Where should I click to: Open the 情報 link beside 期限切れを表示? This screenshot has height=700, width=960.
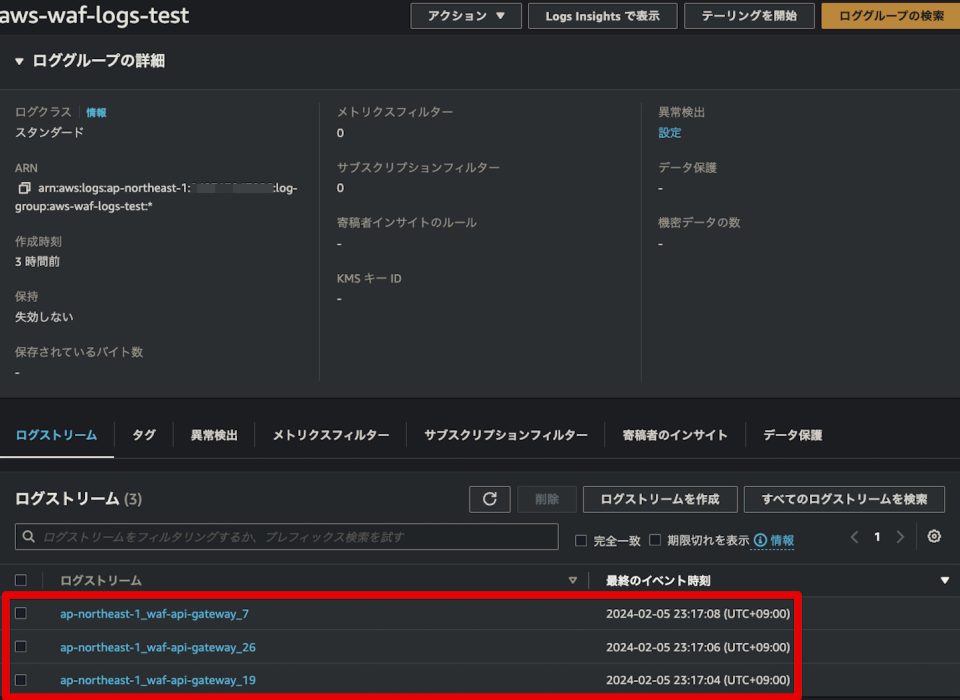(782, 540)
